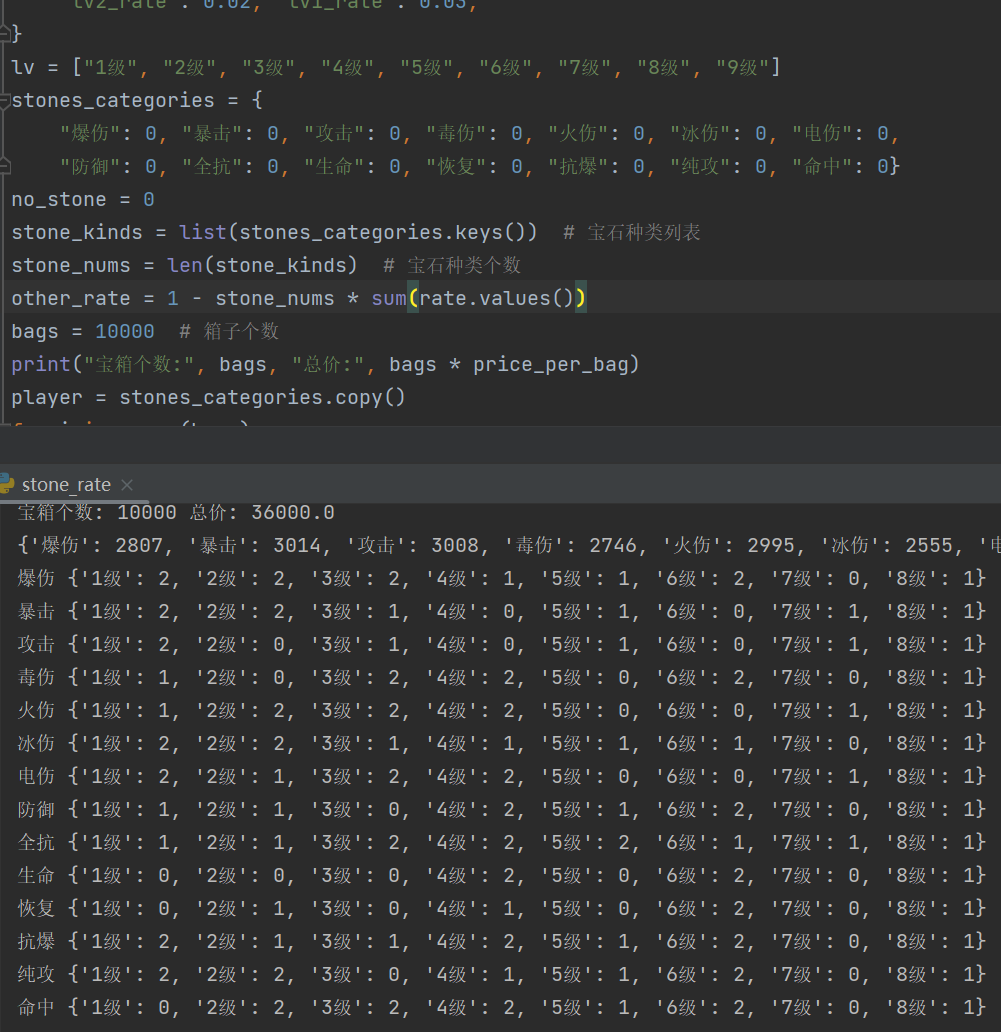
Task: Click the lv list variable name
Action: click(22, 68)
